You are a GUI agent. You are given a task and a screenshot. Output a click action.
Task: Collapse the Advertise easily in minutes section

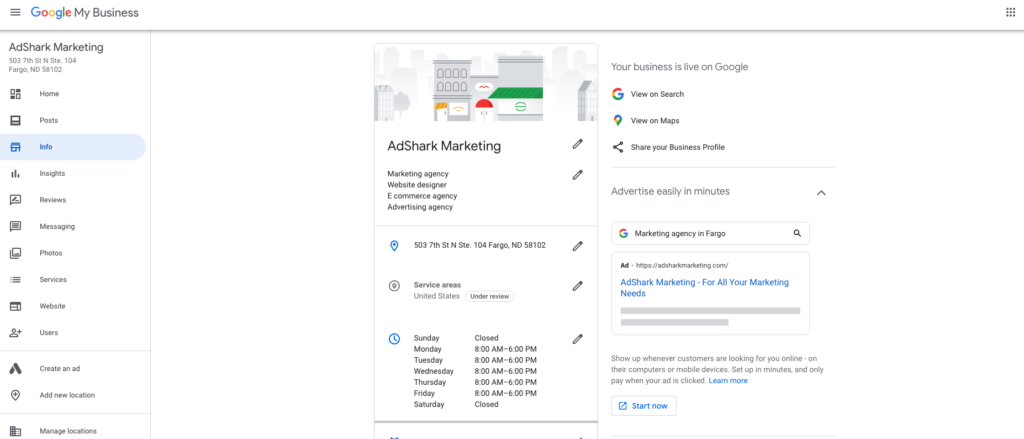822,193
